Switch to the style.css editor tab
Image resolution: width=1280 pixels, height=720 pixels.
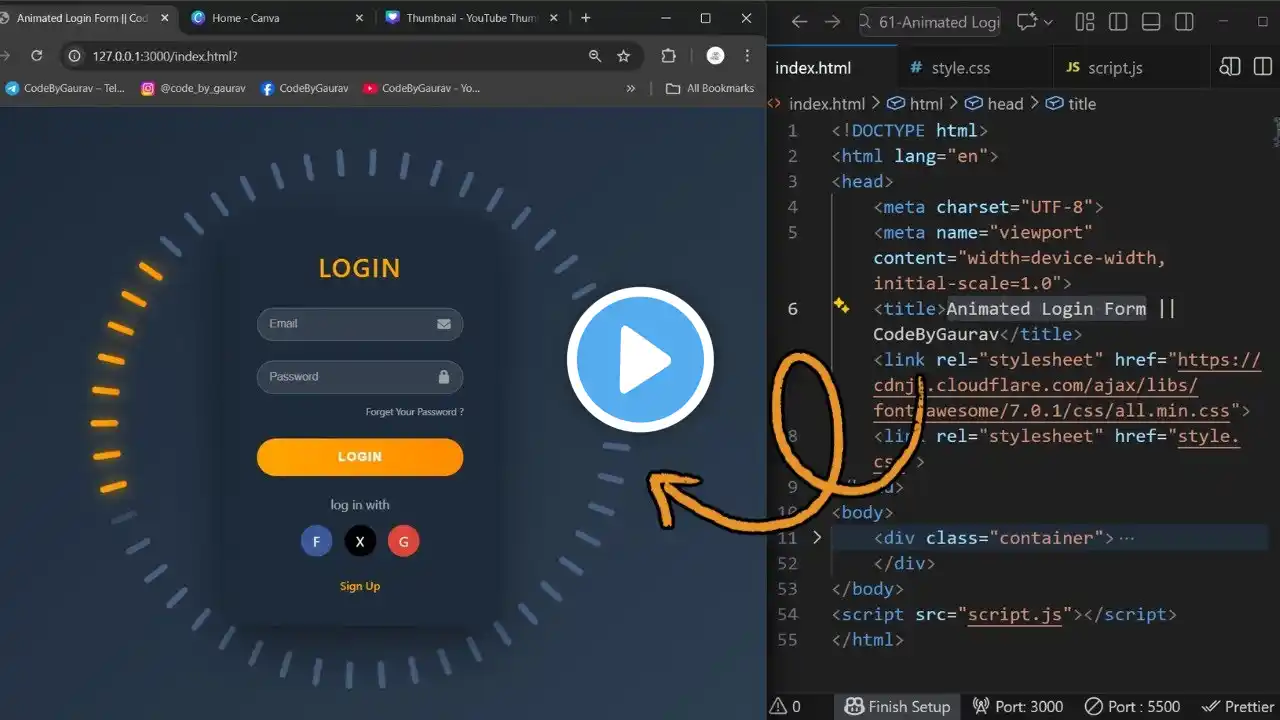click(960, 68)
